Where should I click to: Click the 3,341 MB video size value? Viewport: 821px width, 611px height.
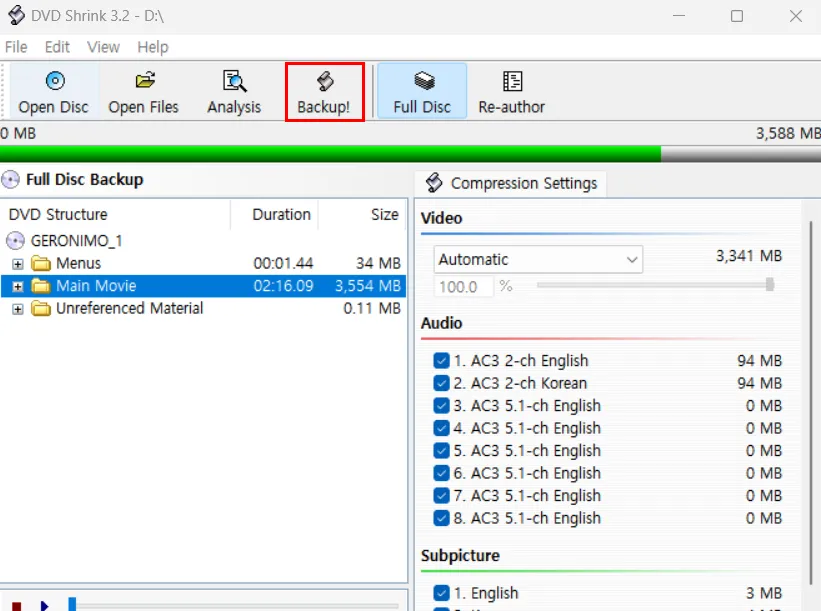click(749, 256)
